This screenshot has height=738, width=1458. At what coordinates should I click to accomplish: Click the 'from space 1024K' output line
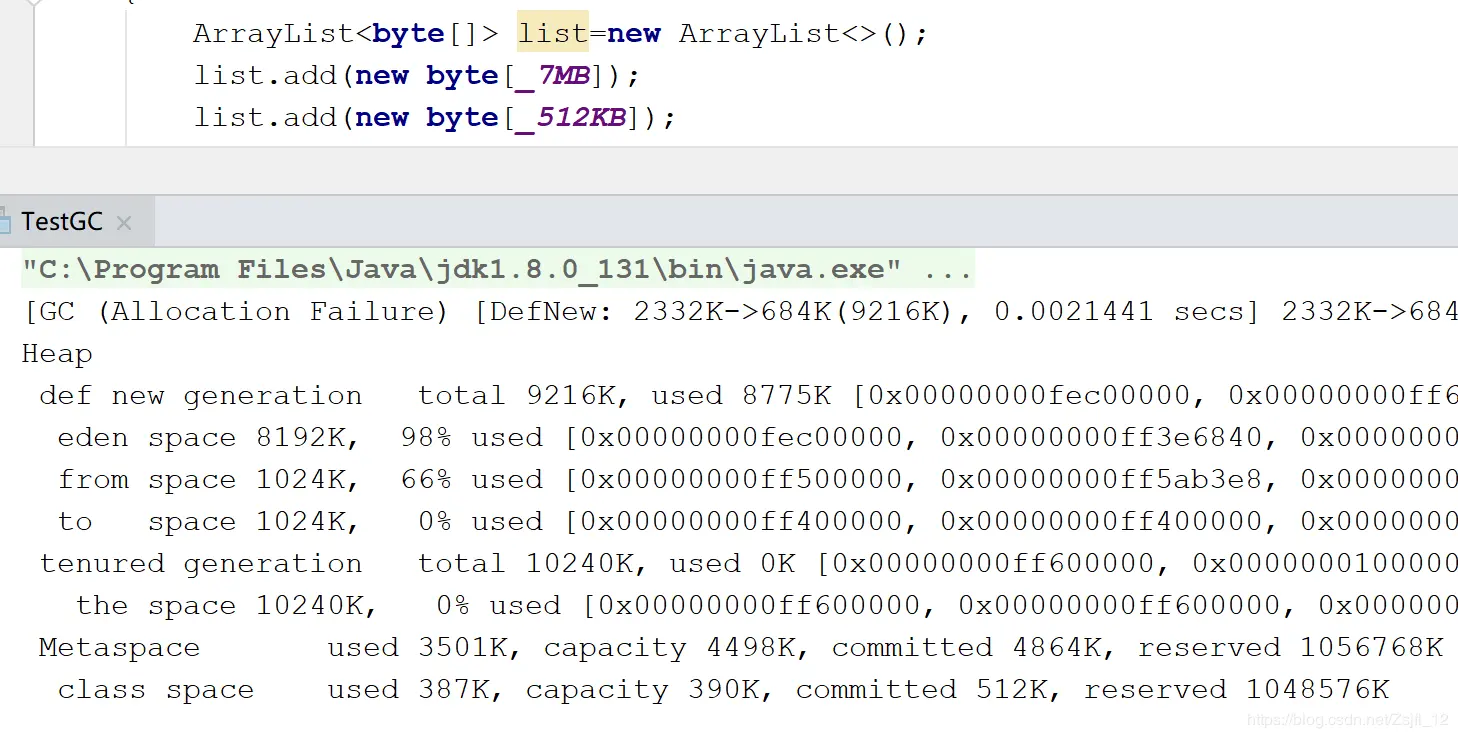point(757,480)
